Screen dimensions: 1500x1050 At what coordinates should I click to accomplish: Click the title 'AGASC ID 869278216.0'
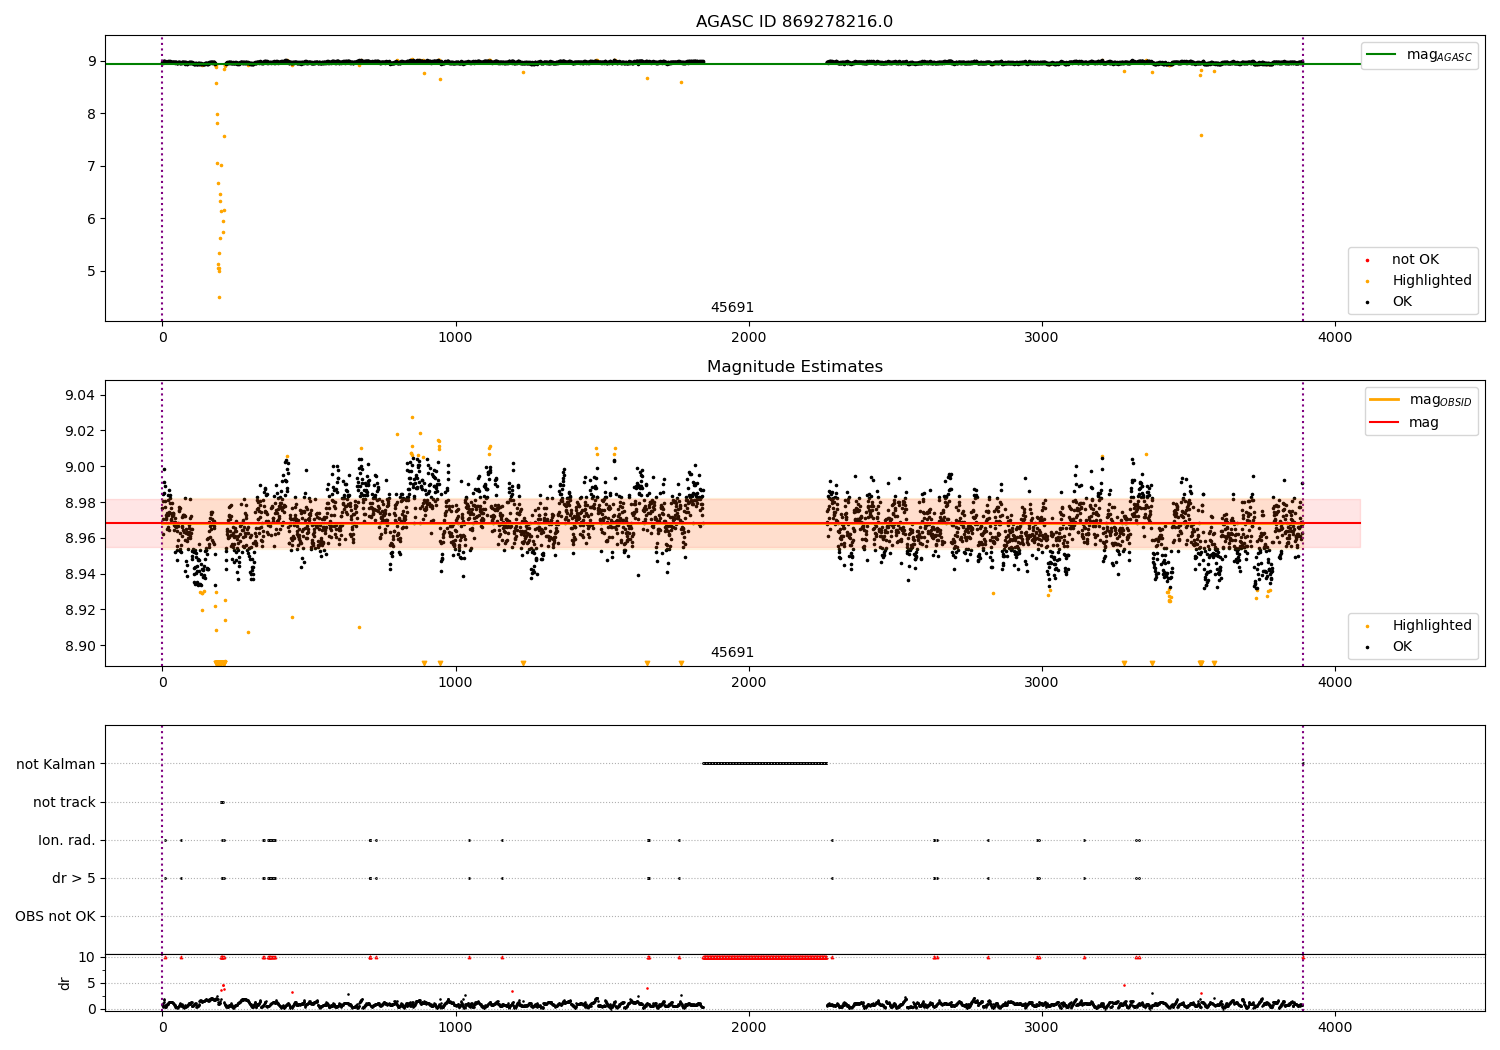tap(794, 22)
